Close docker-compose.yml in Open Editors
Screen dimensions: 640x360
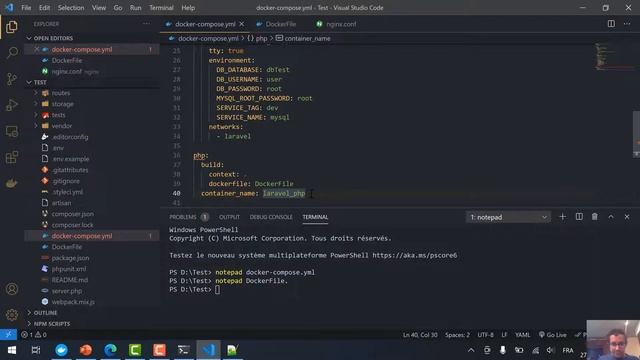pos(37,49)
